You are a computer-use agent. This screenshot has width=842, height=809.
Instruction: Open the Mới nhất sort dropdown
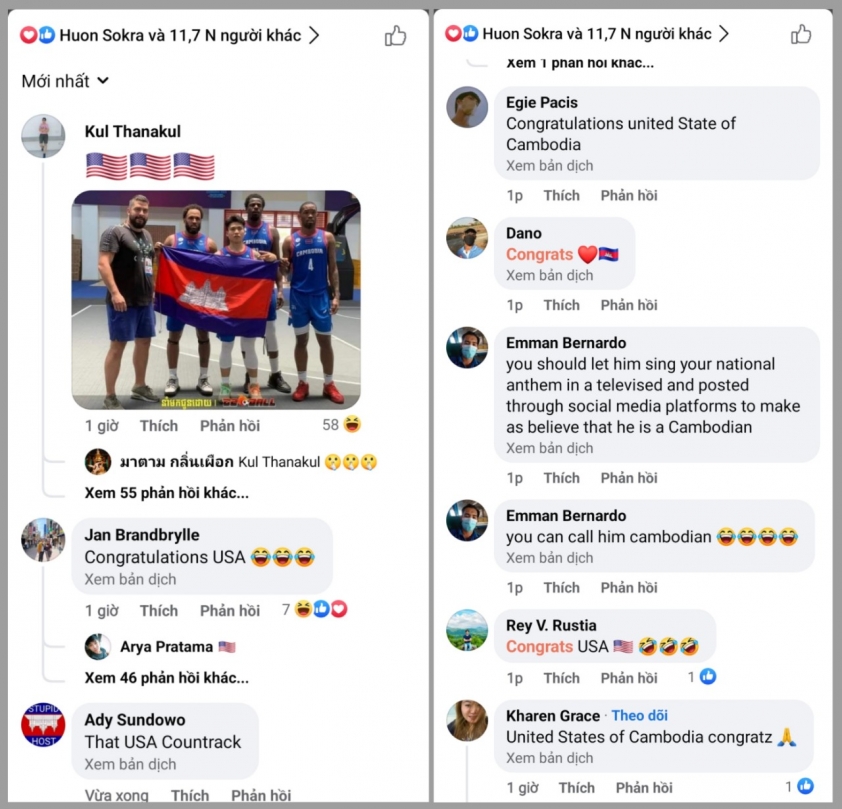click(65, 81)
